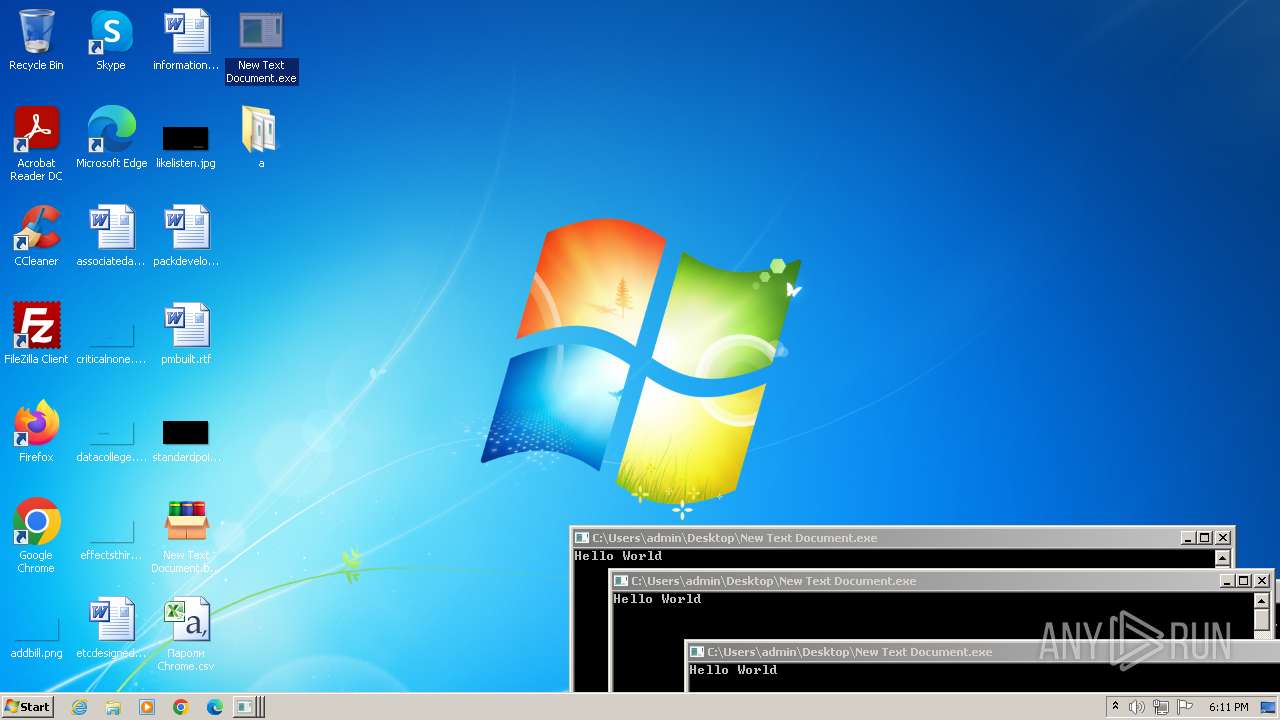Click title bar text of middle console window
1280x720 pixels.
773,581
